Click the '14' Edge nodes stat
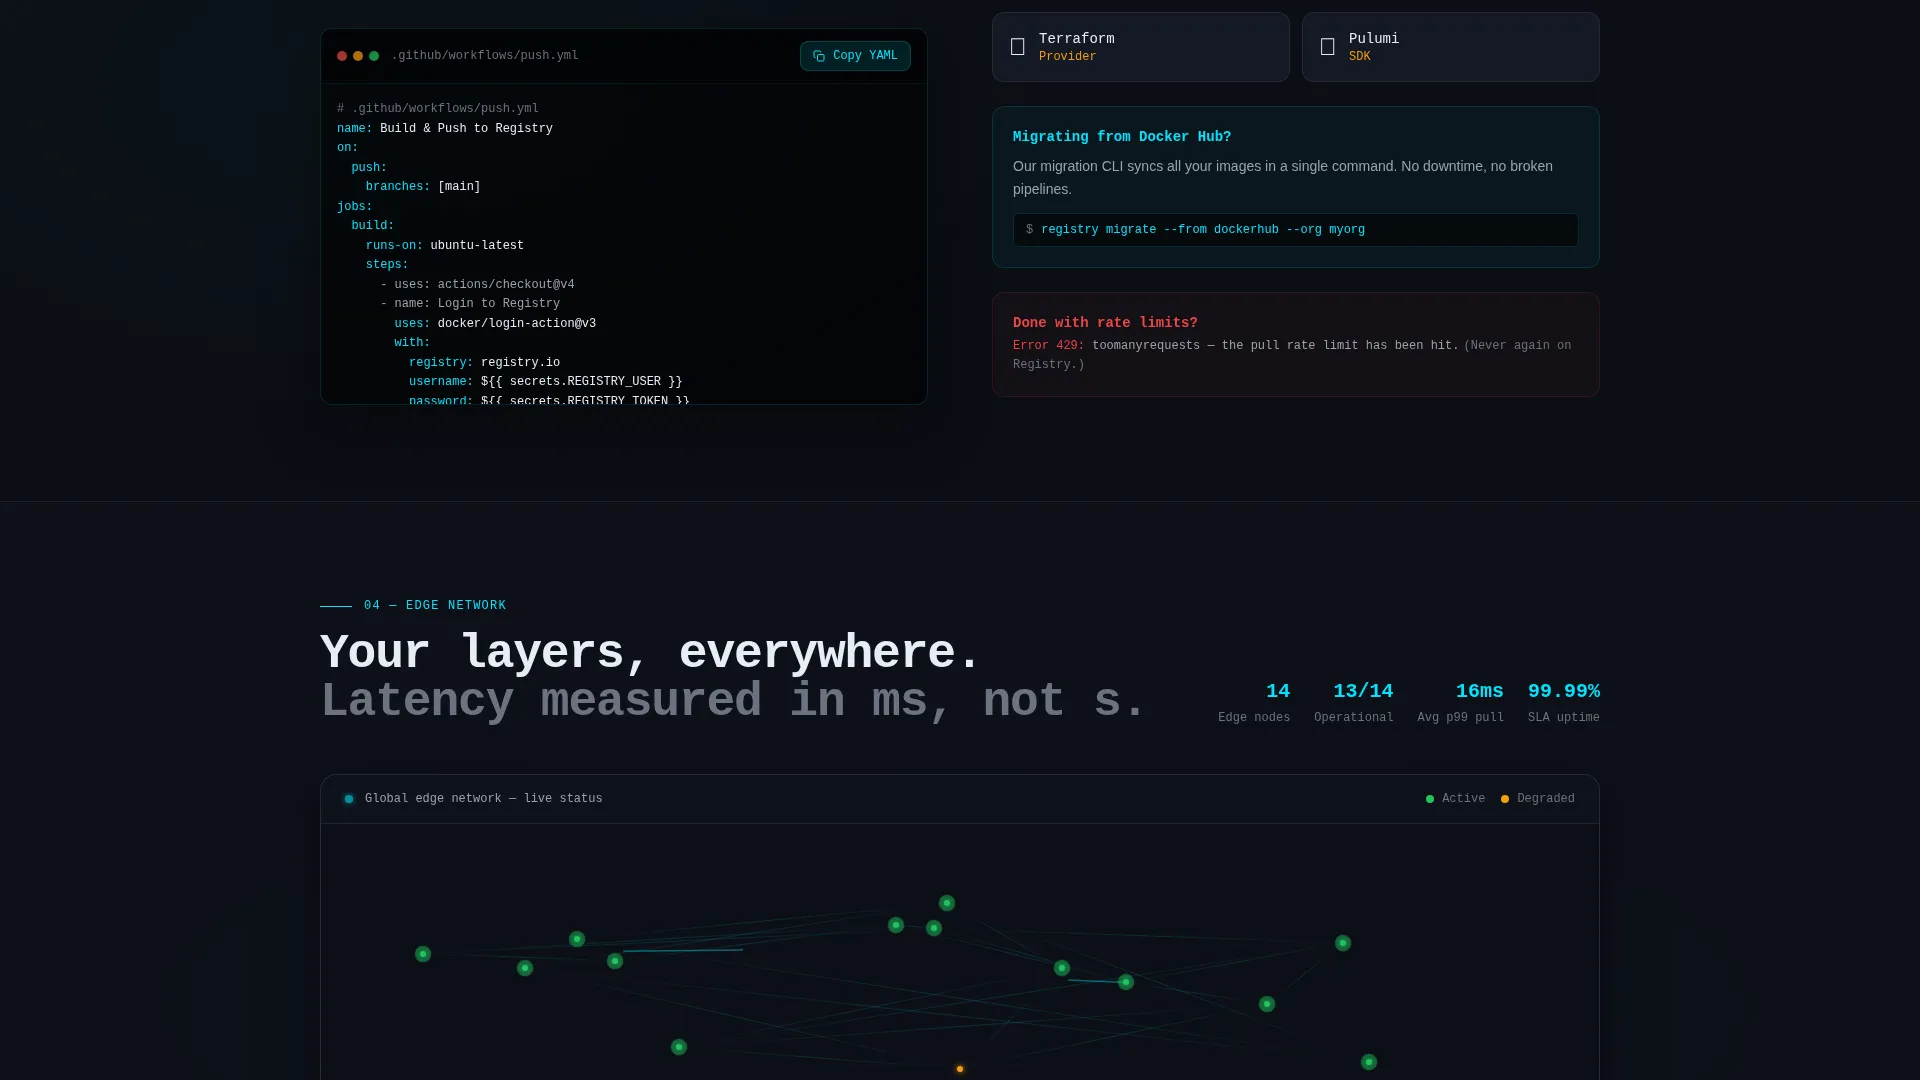The image size is (1920, 1080). pos(1254,703)
